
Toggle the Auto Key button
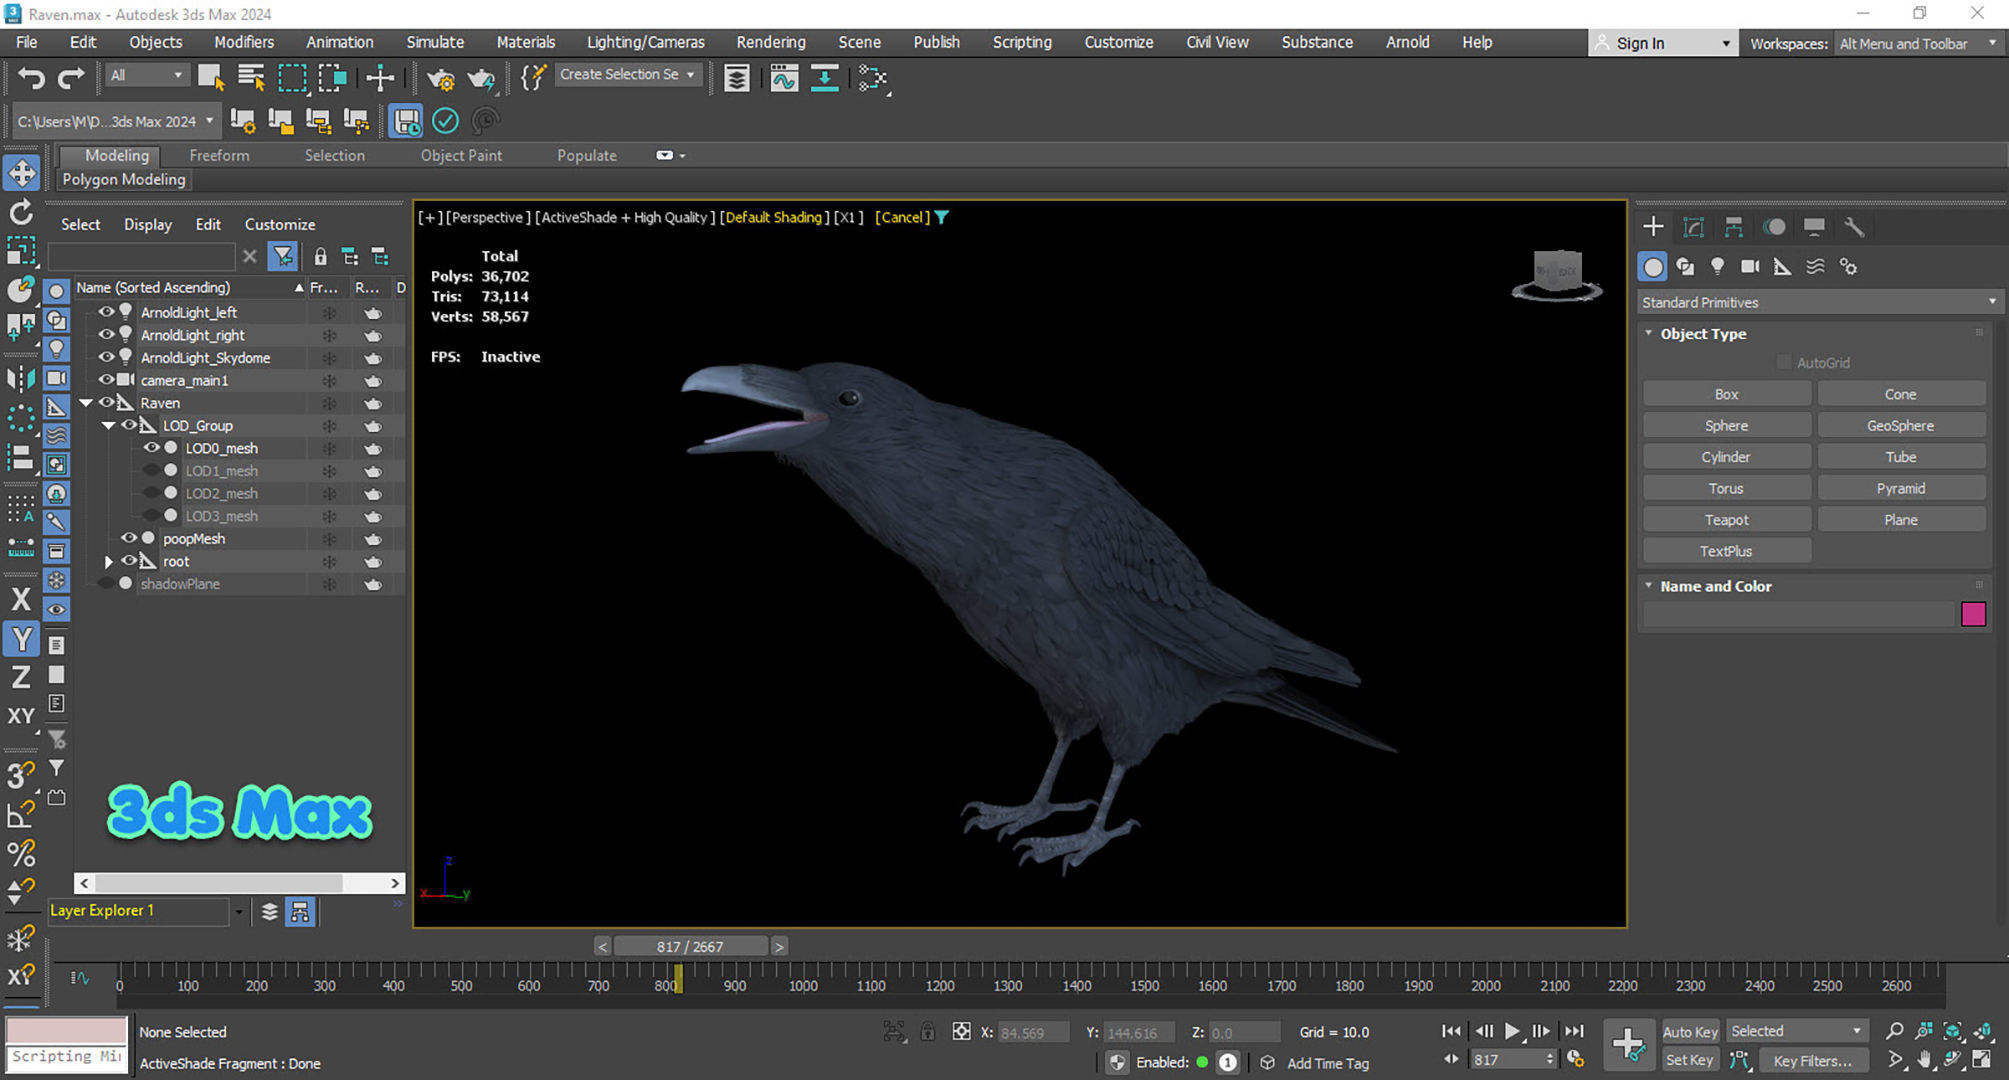point(1689,1031)
